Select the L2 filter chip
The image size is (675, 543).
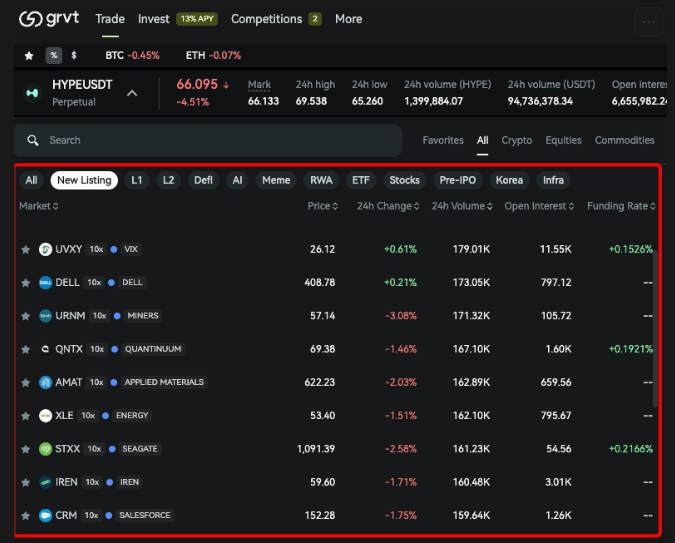coord(168,180)
